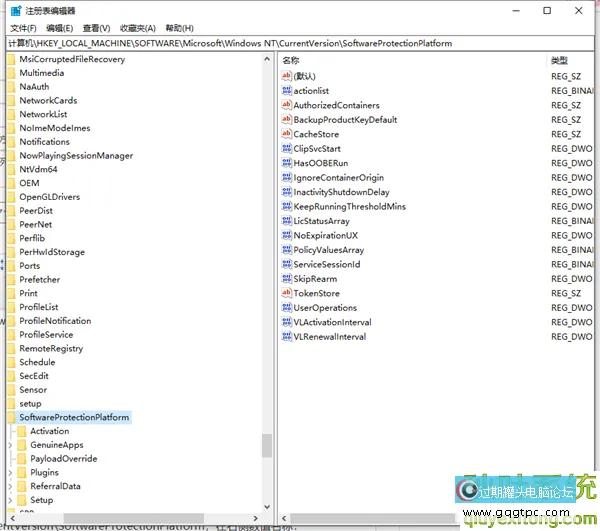
Task: Select the Notifications key
Action: [x=44, y=142]
